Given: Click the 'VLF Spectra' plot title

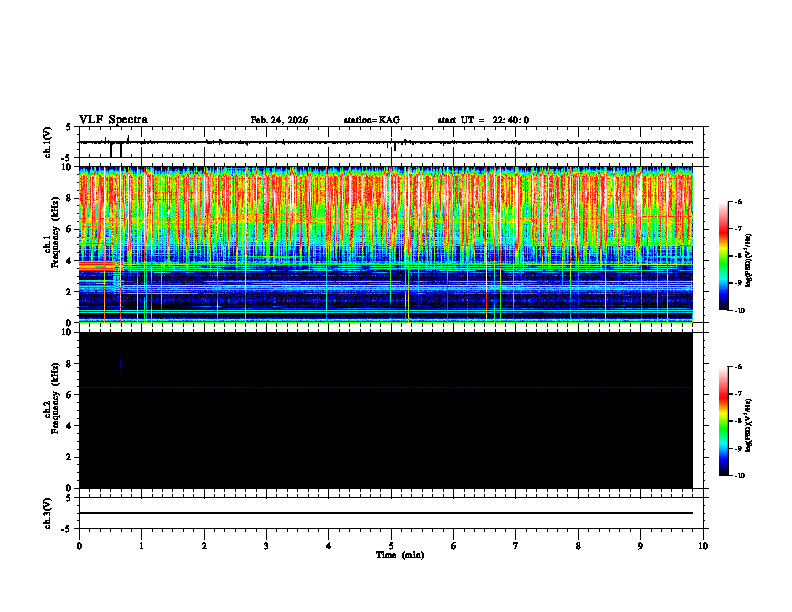Looking at the screenshot, I should pos(113,120).
